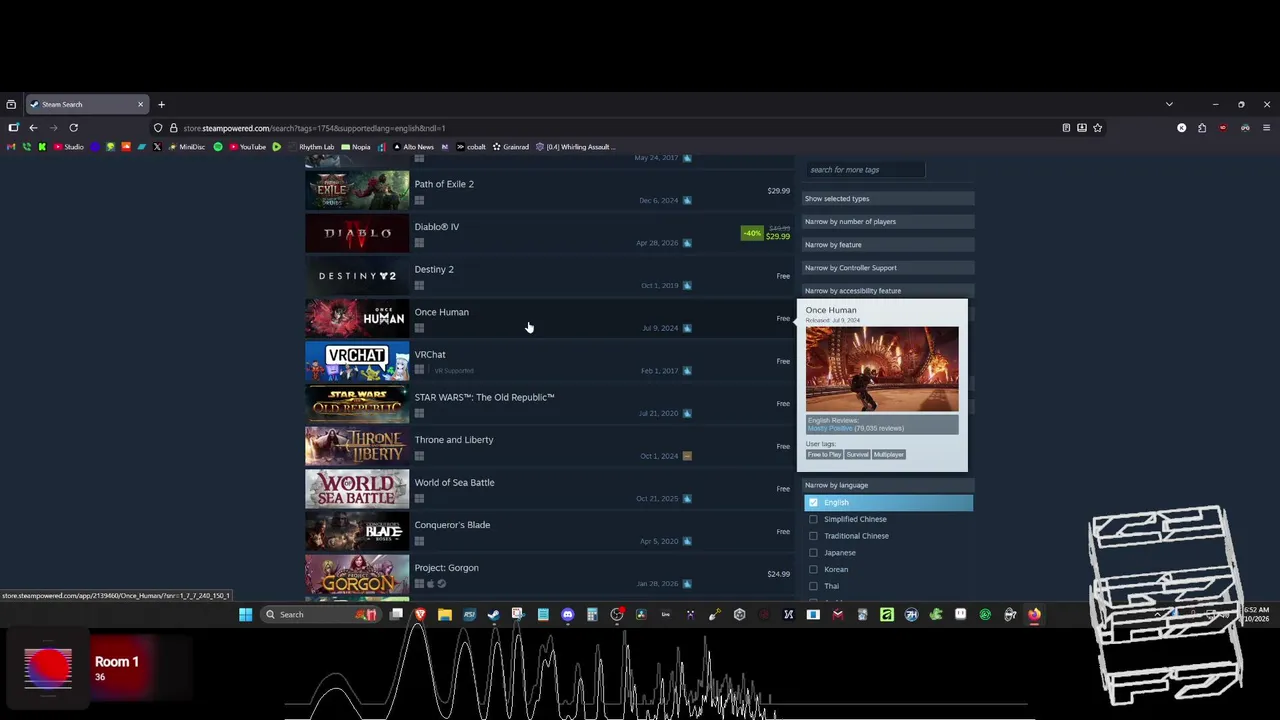Open the browser extensions puzzle icon
Screen dimensions: 1280x720
point(1202,128)
